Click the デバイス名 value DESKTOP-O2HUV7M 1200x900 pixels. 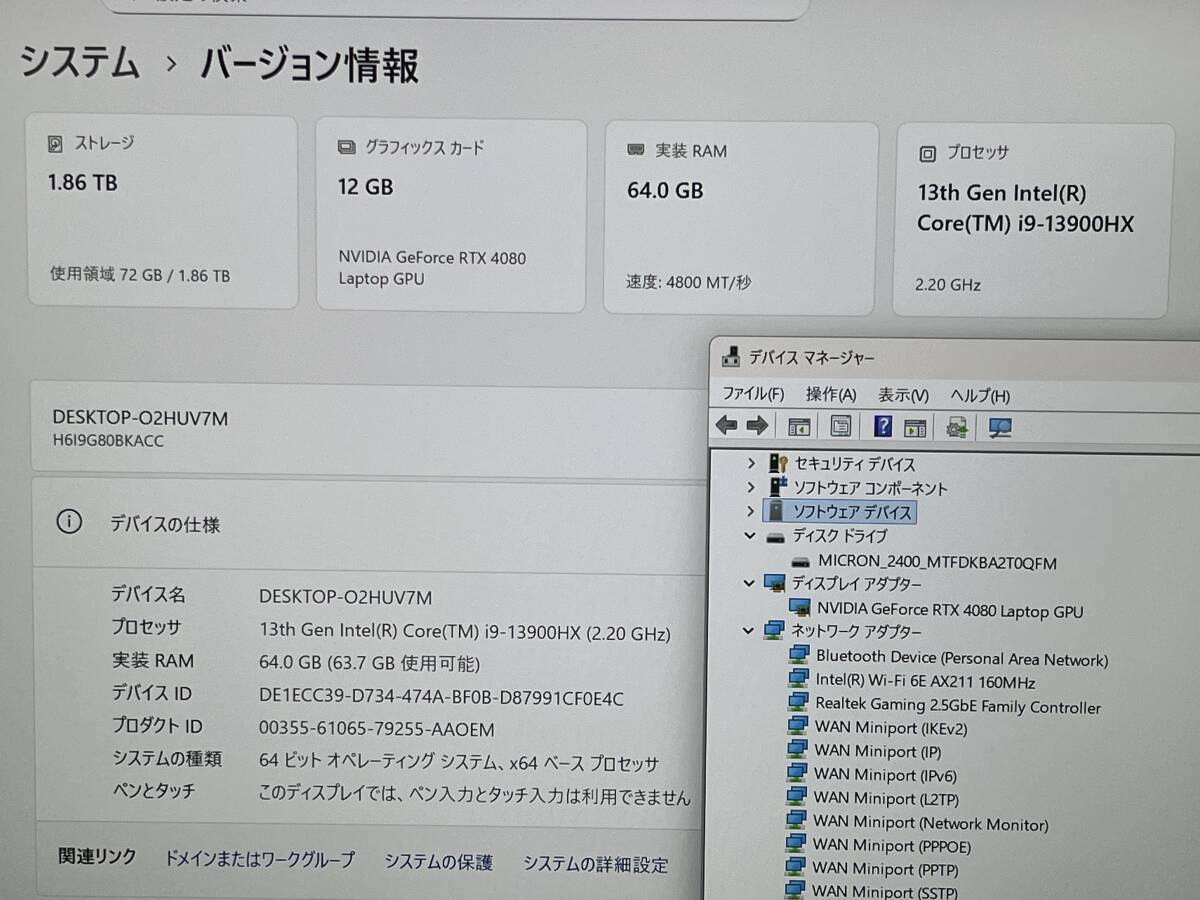[x=345, y=597]
